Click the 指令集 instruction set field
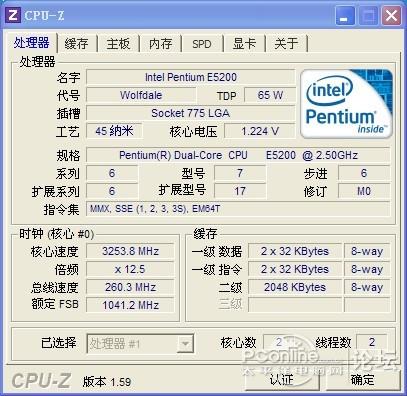Image resolution: width=407 pixels, height=396 pixels. tap(238, 209)
